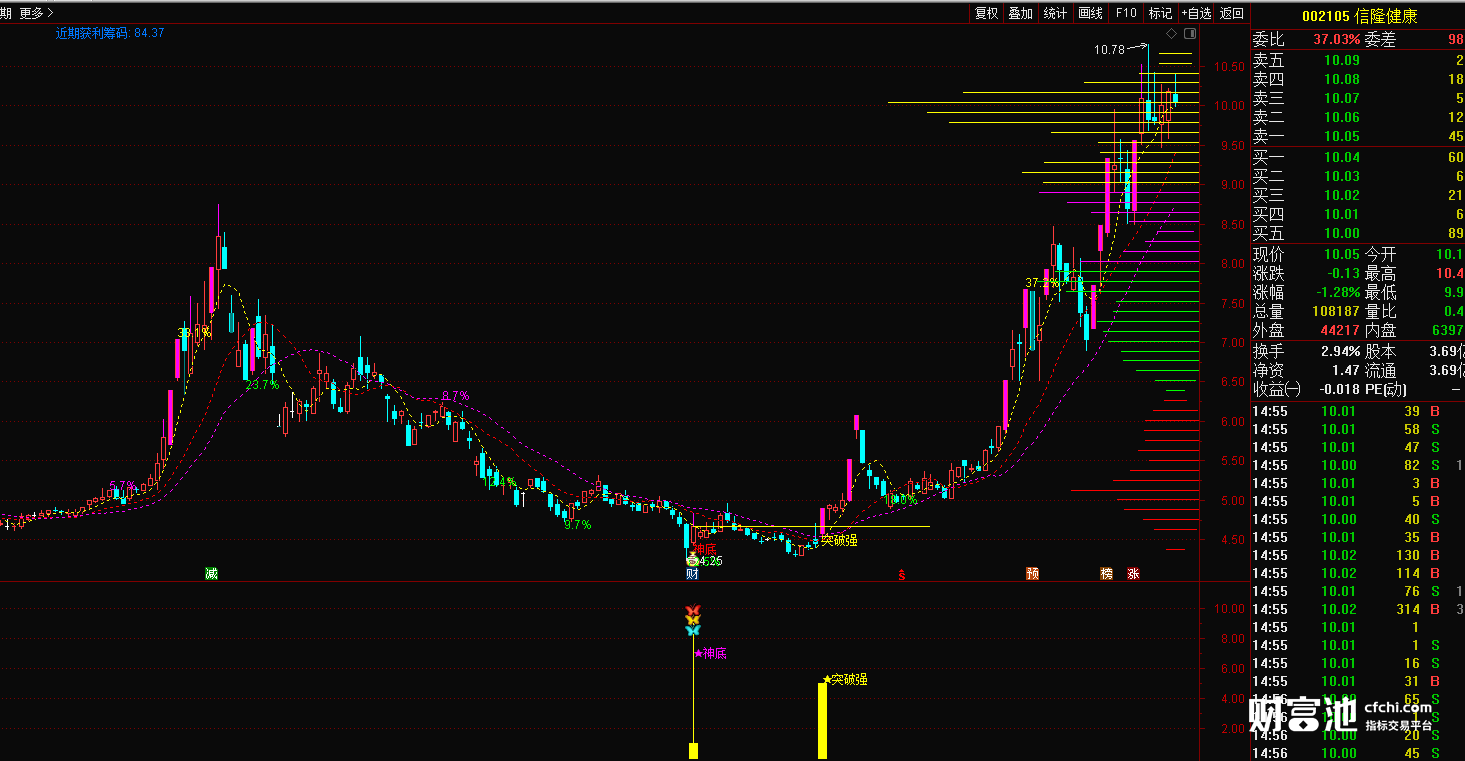Click the trade row with volume 314
The image size is (1465, 761).
click(x=1357, y=609)
